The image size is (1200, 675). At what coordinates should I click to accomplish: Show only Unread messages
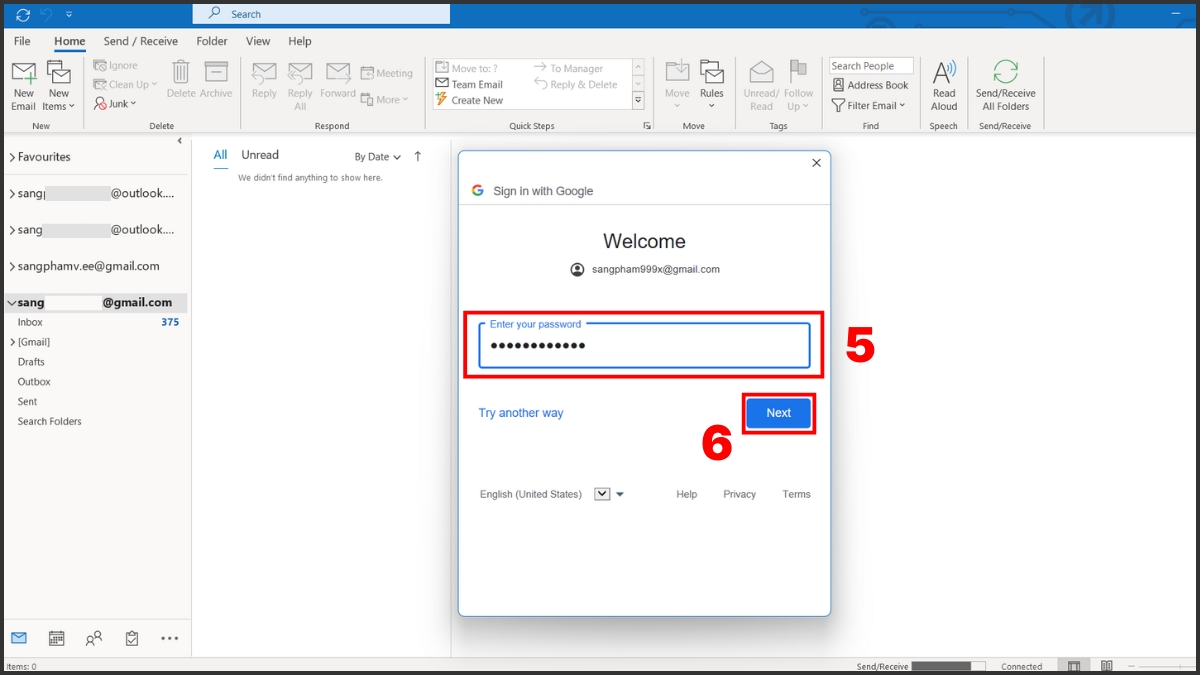[260, 155]
